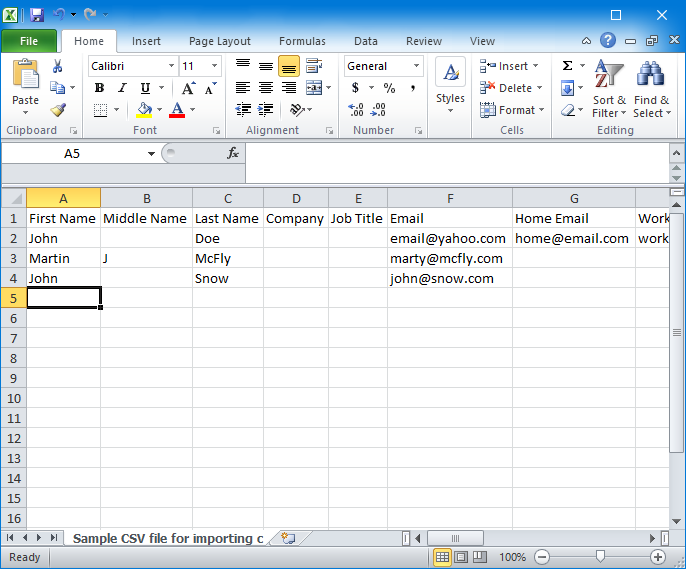Click Decrease Decimal icon
Screen dimensions: 686x569
[x=378, y=109]
